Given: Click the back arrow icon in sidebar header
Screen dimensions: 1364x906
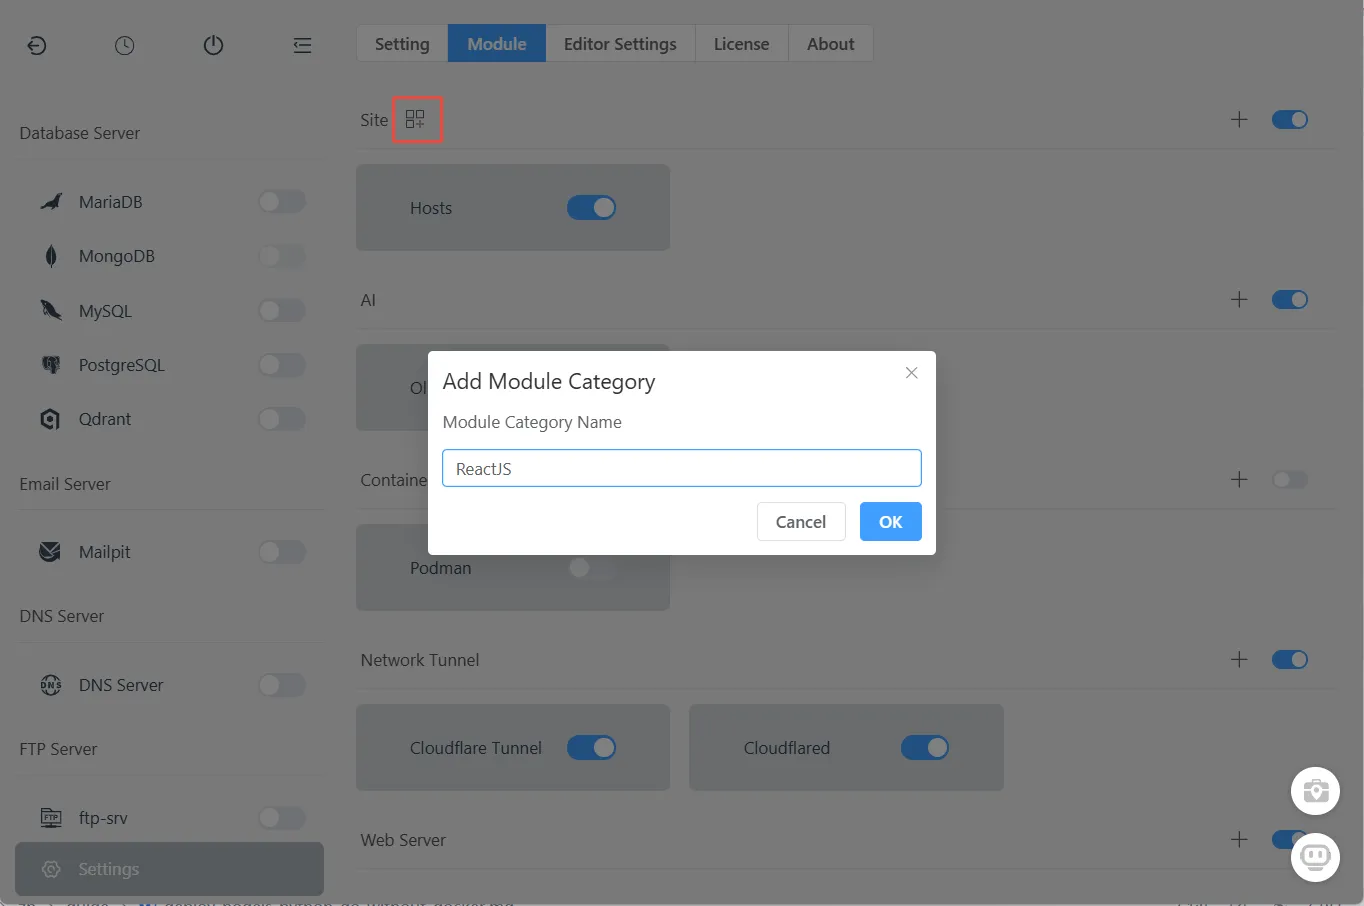Looking at the screenshot, I should pos(37,45).
